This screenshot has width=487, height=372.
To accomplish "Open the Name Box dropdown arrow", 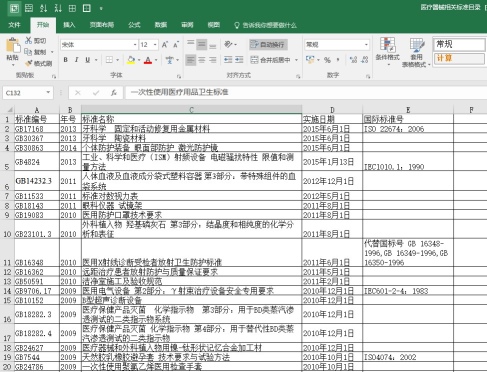I will click(x=48, y=93).
